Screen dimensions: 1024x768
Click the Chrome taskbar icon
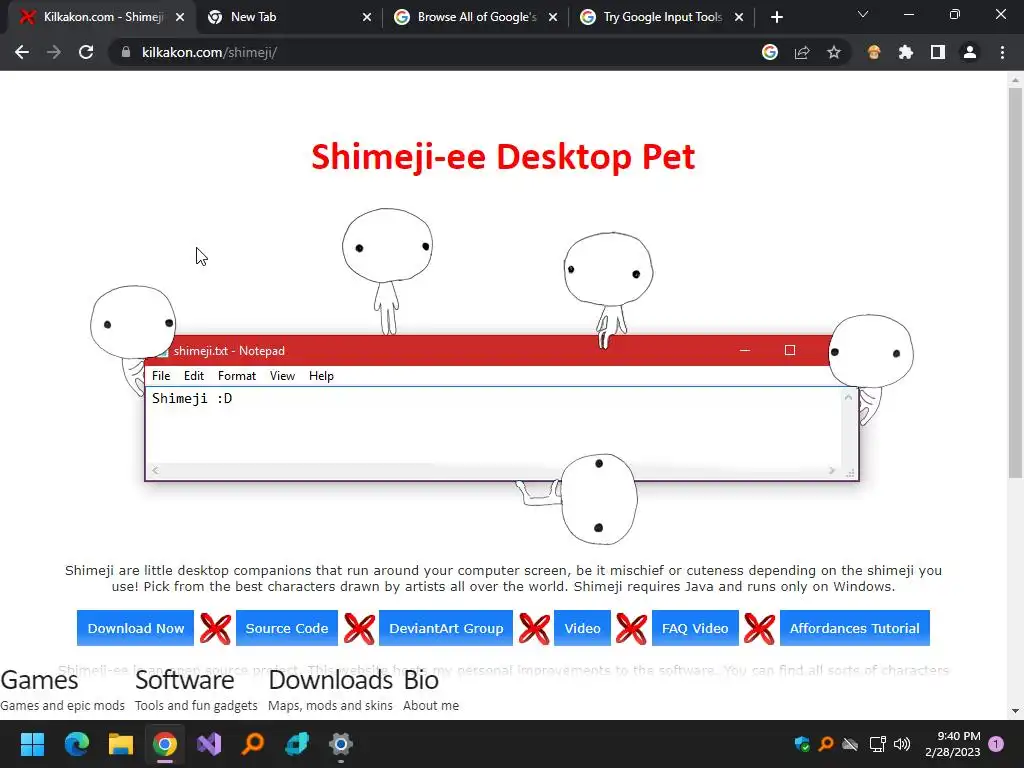[x=165, y=744]
